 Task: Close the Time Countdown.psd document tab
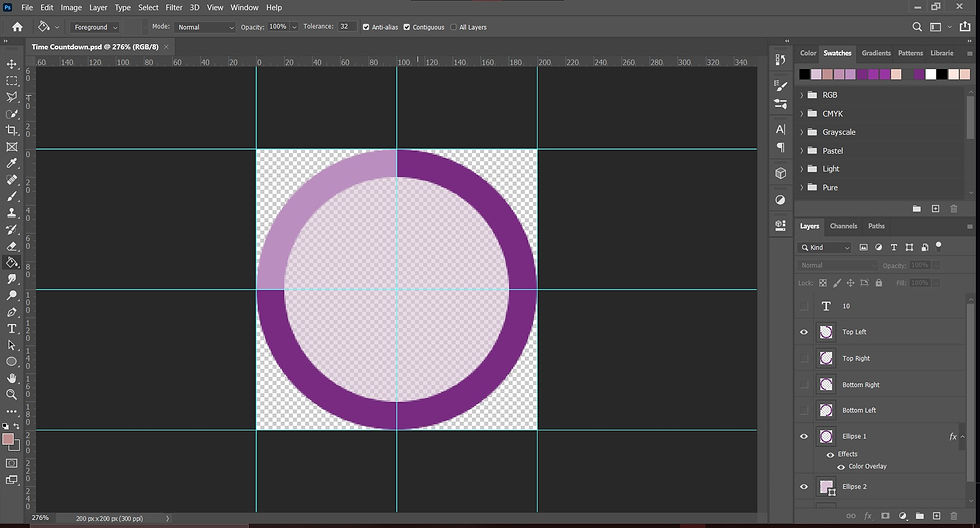(166, 47)
